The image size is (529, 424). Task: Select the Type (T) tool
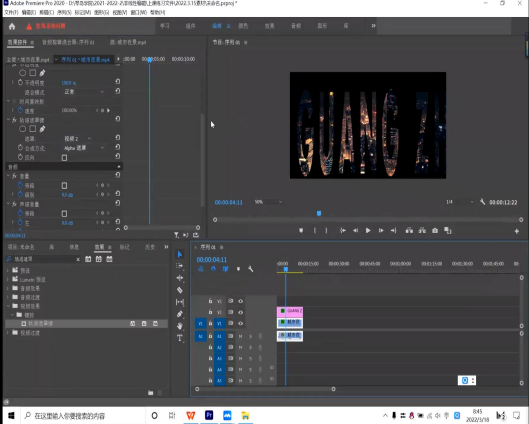tap(180, 338)
